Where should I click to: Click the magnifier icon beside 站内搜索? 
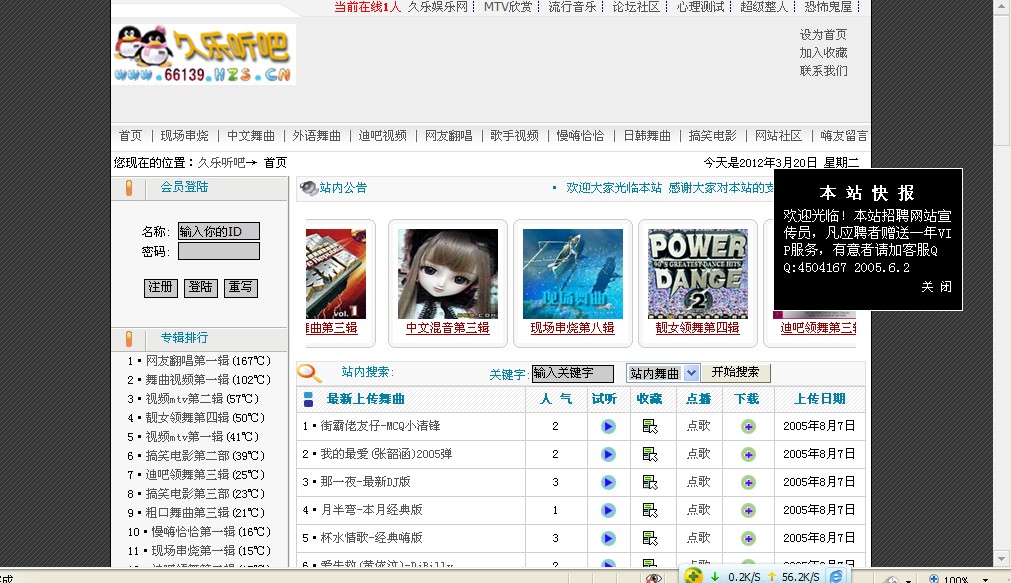coord(309,373)
